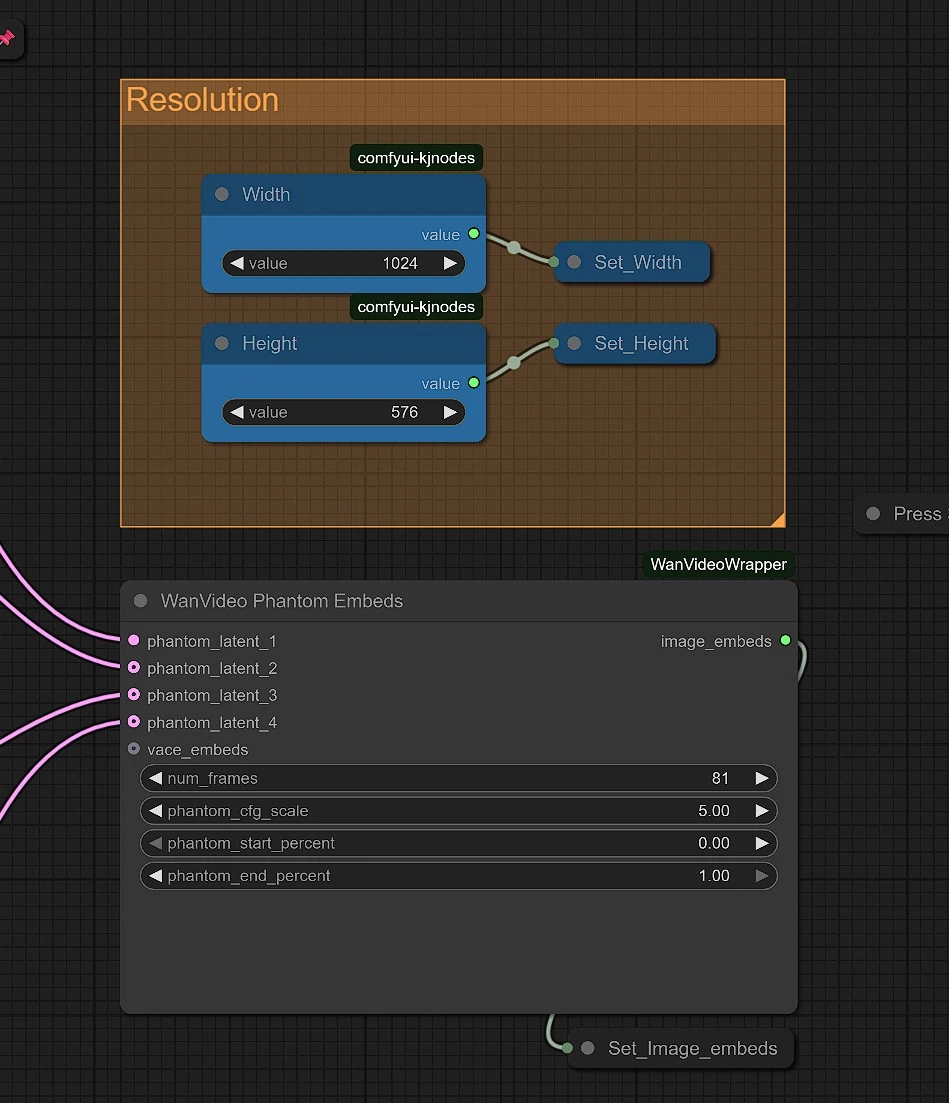Click the Height node's value output port
This screenshot has width=949, height=1103.
coord(474,383)
